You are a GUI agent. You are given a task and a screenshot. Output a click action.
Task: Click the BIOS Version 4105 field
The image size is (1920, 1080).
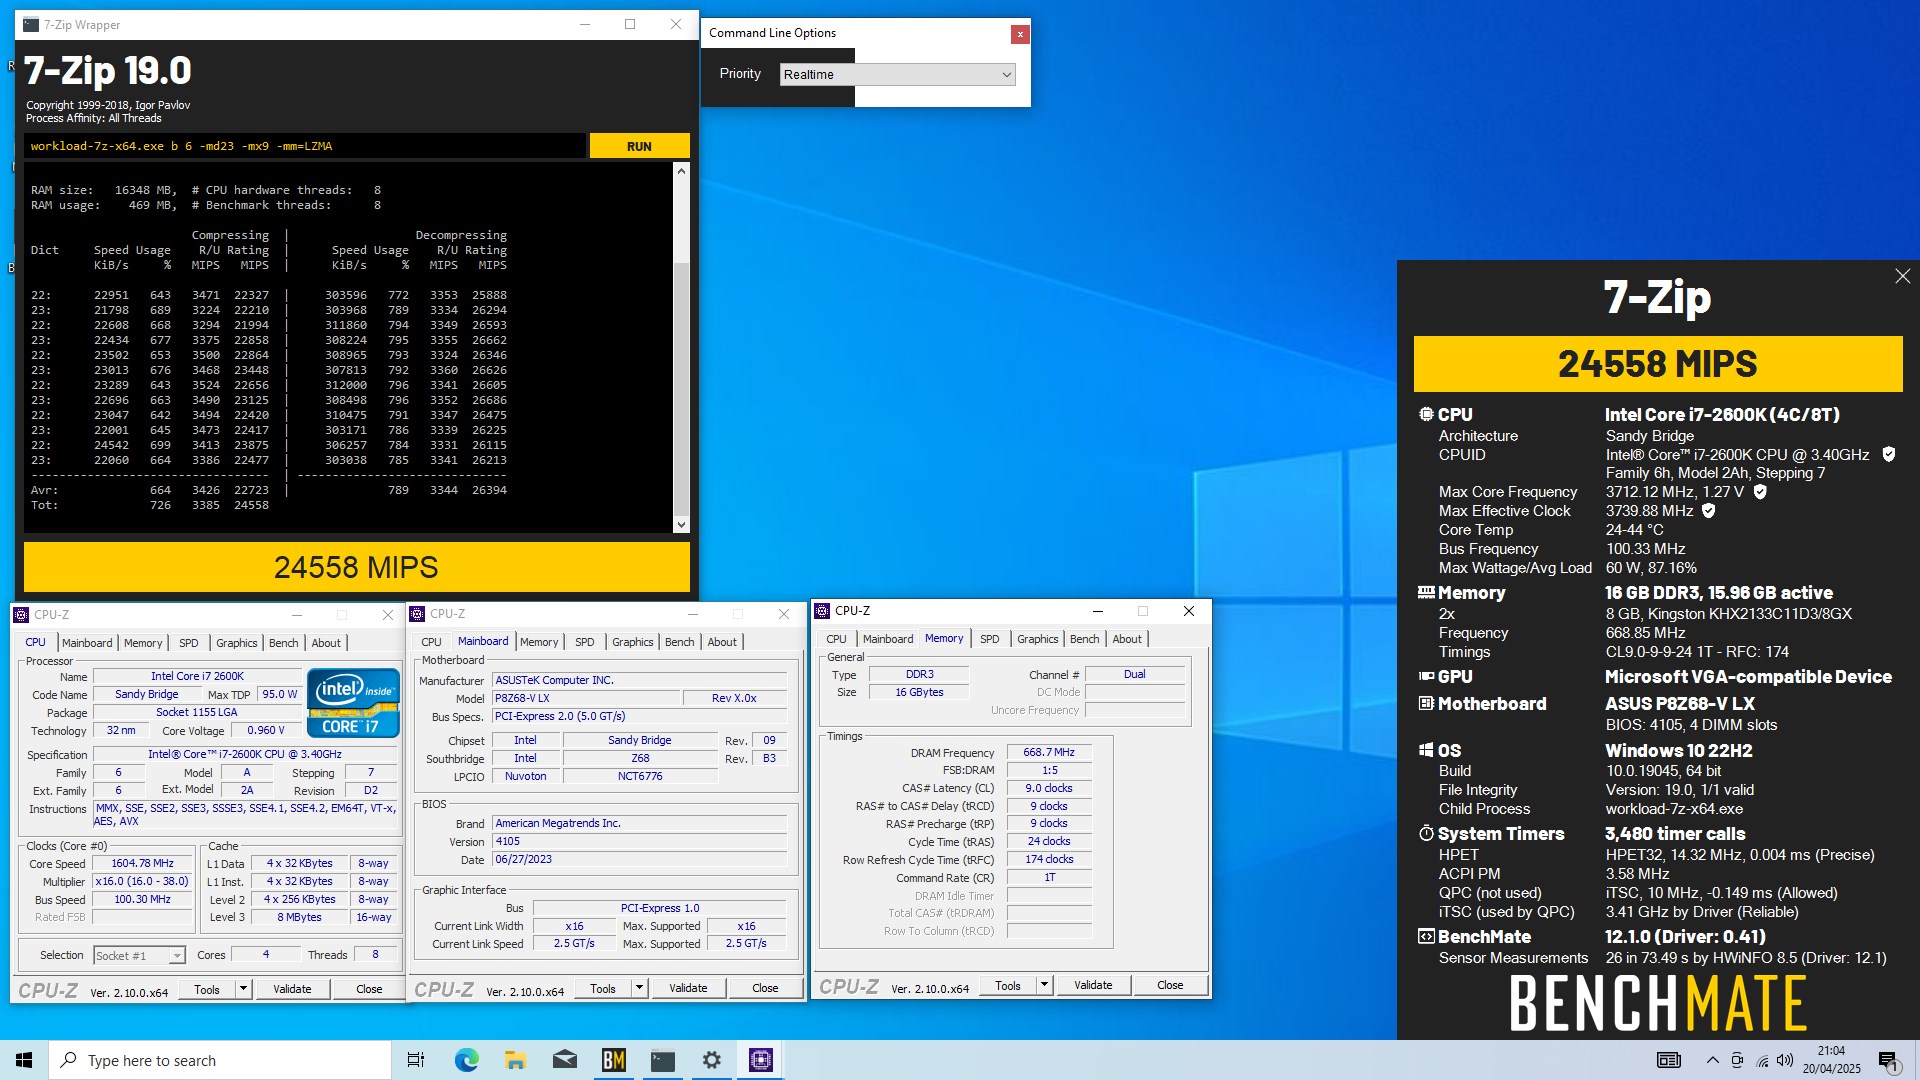[x=640, y=842]
